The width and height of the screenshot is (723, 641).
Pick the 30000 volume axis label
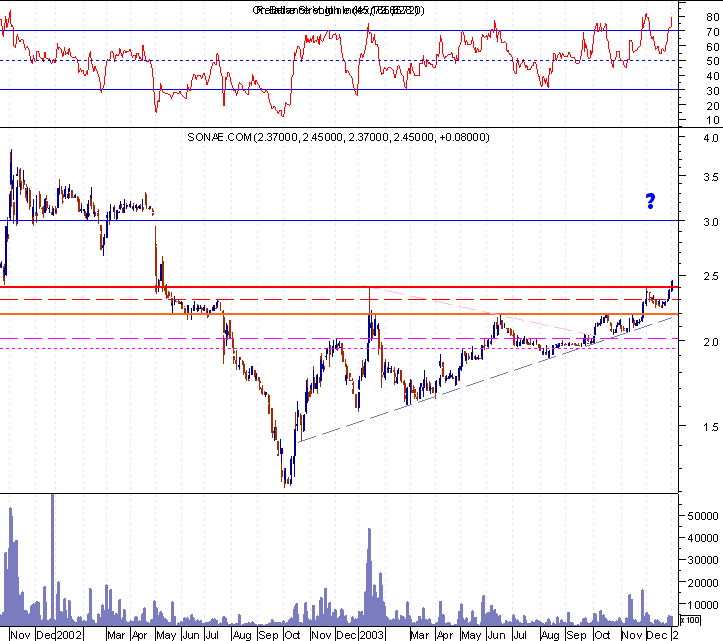pyautogui.click(x=703, y=560)
